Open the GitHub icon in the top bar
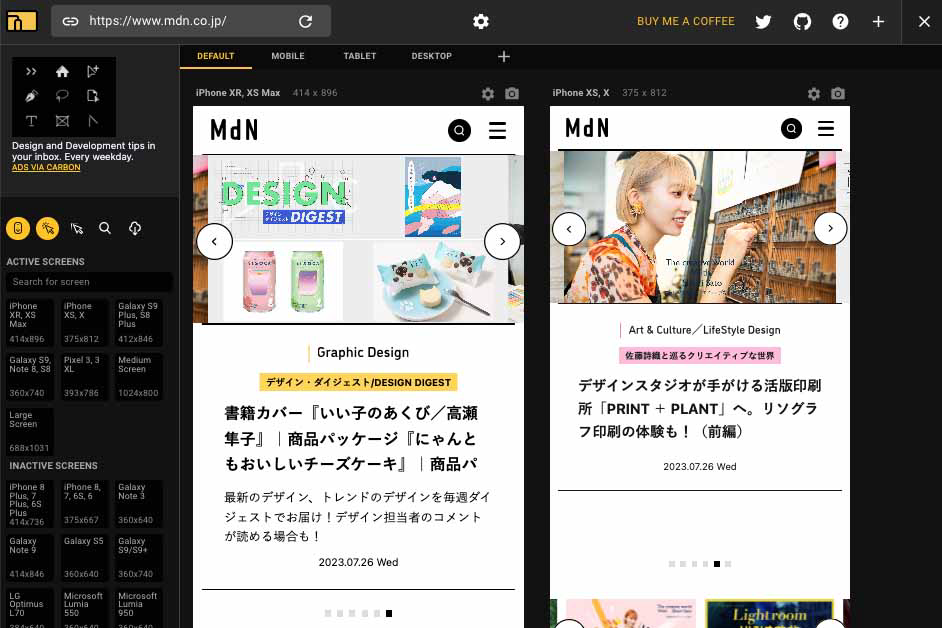This screenshot has width=942, height=628. click(x=802, y=21)
